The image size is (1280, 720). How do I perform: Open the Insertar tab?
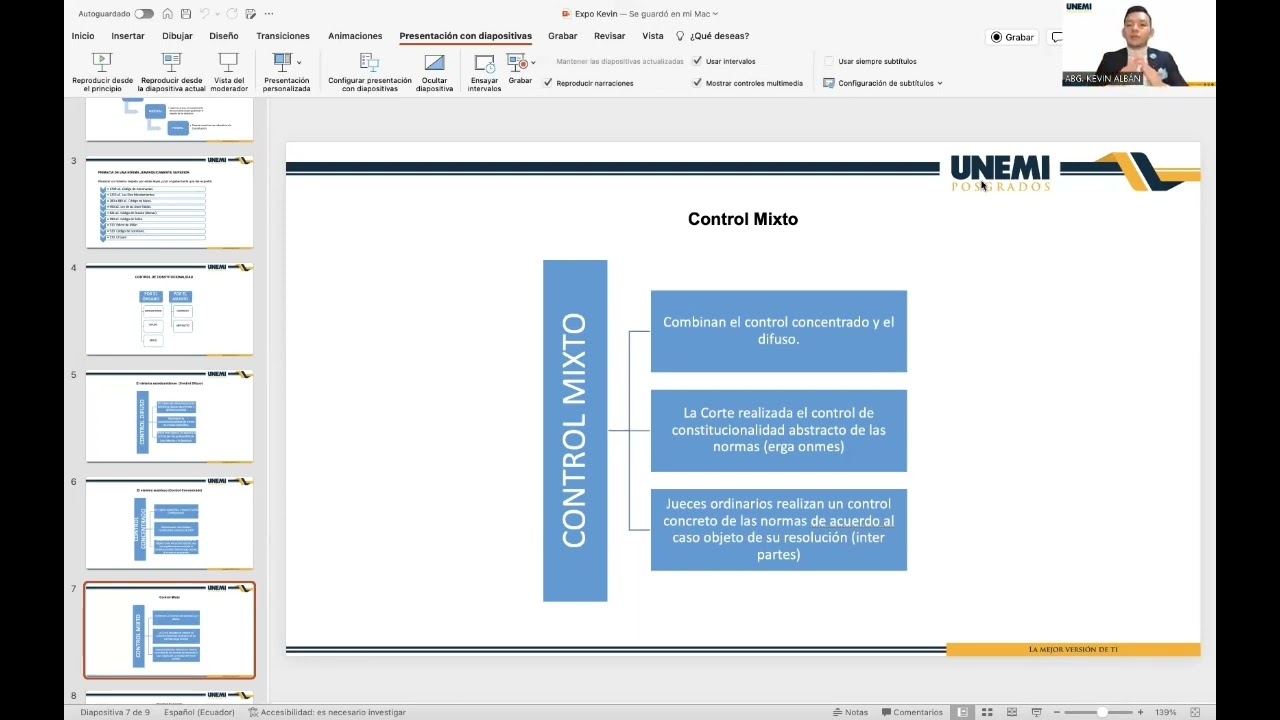[x=128, y=36]
